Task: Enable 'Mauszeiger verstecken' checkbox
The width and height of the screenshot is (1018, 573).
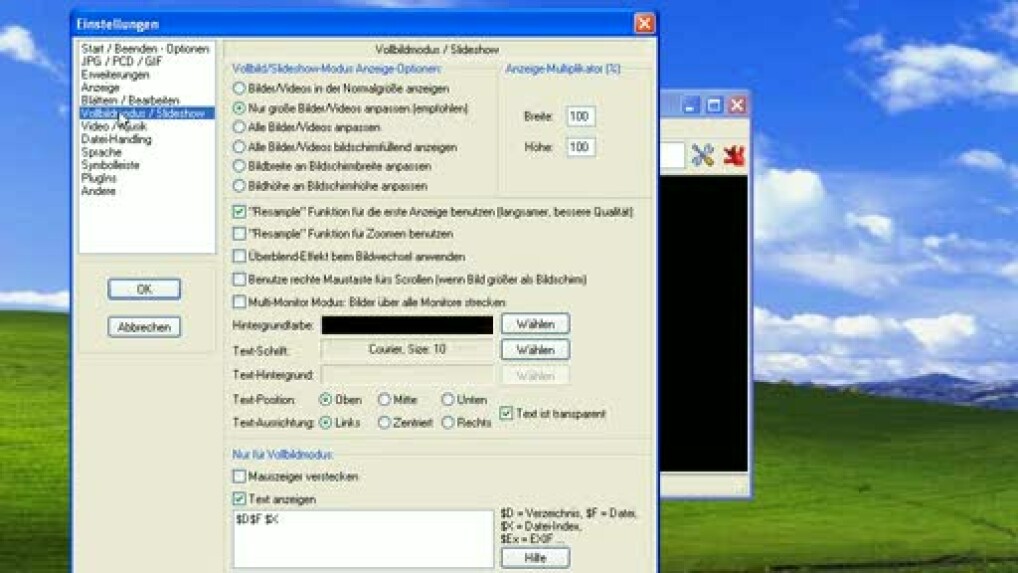Action: 239,477
